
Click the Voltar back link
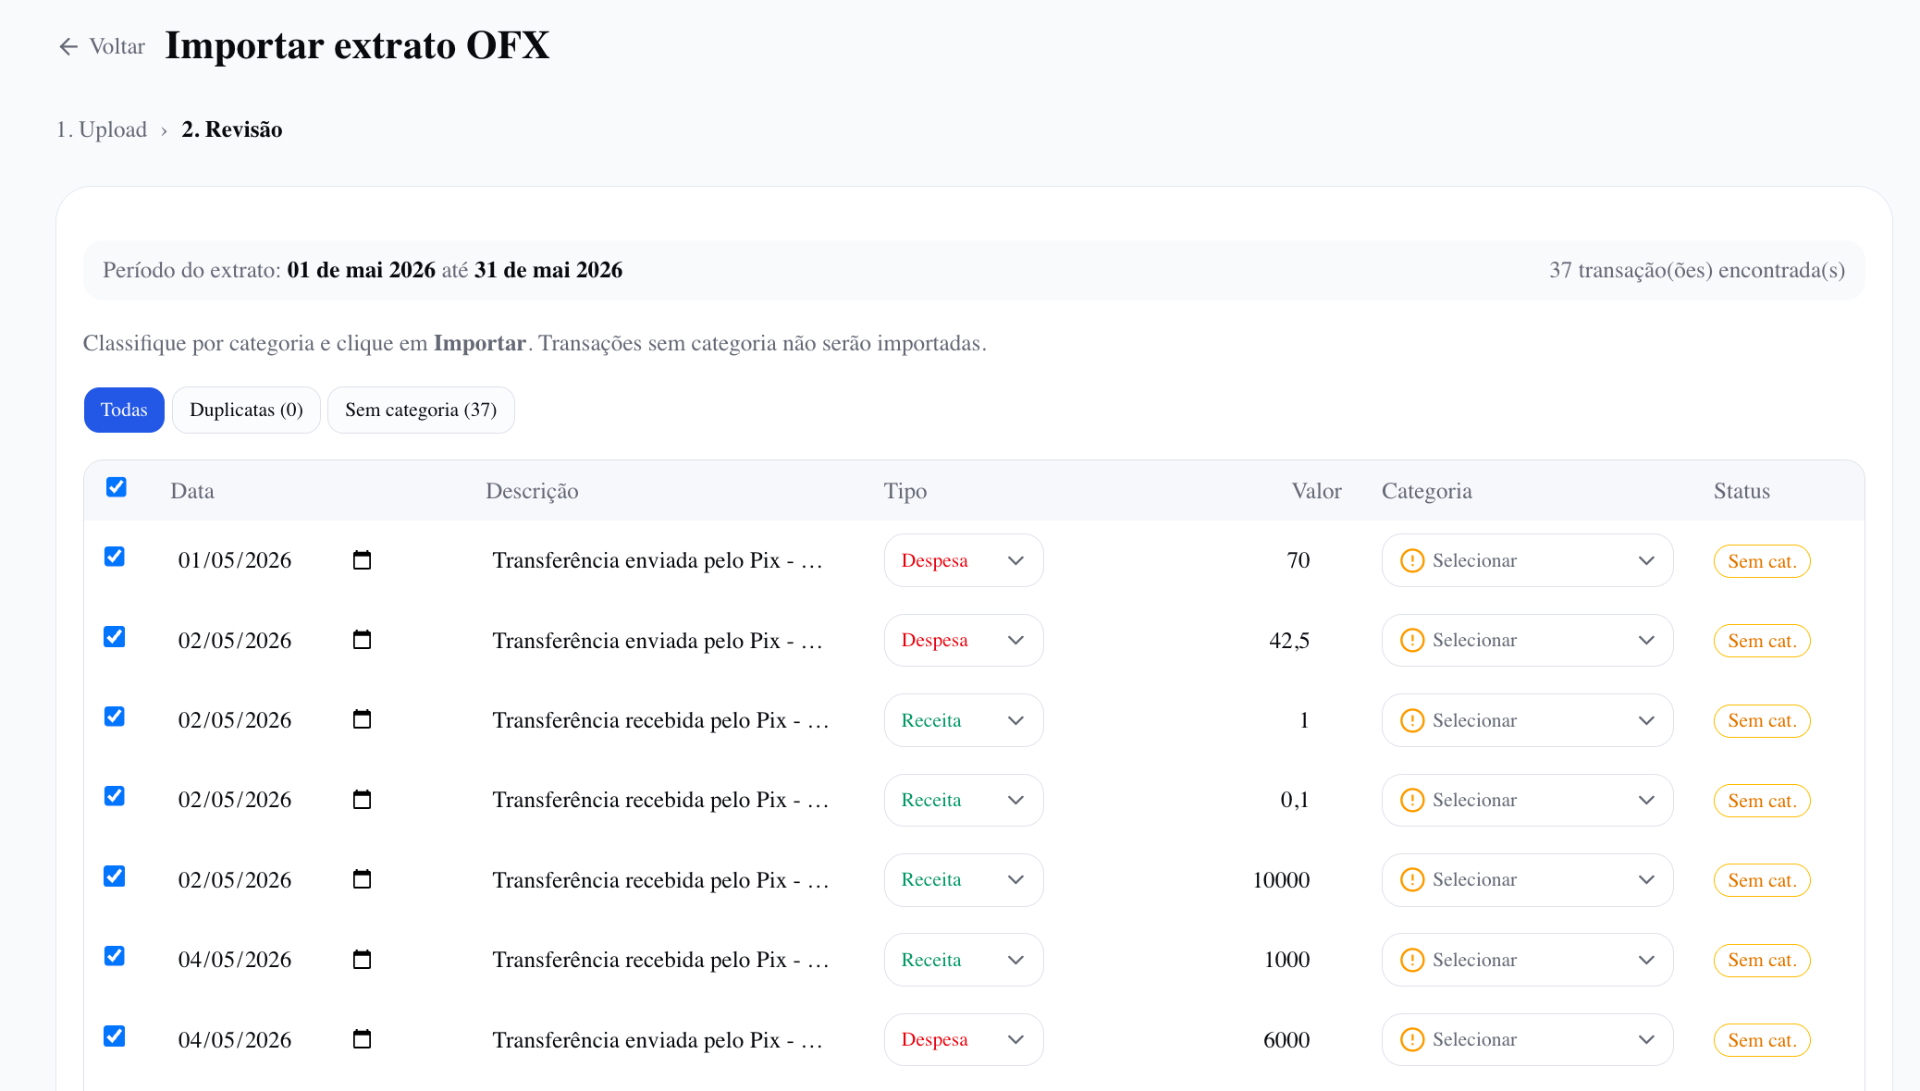pyautogui.click(x=102, y=46)
